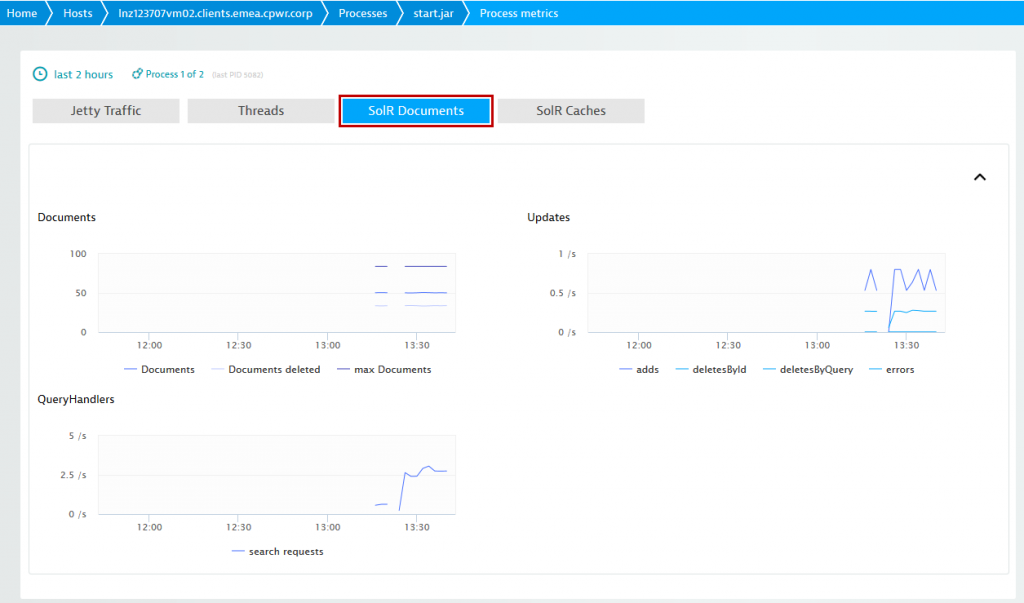The image size is (1024, 603).
Task: Switch process via Process 1 of 2
Action: coord(174,74)
